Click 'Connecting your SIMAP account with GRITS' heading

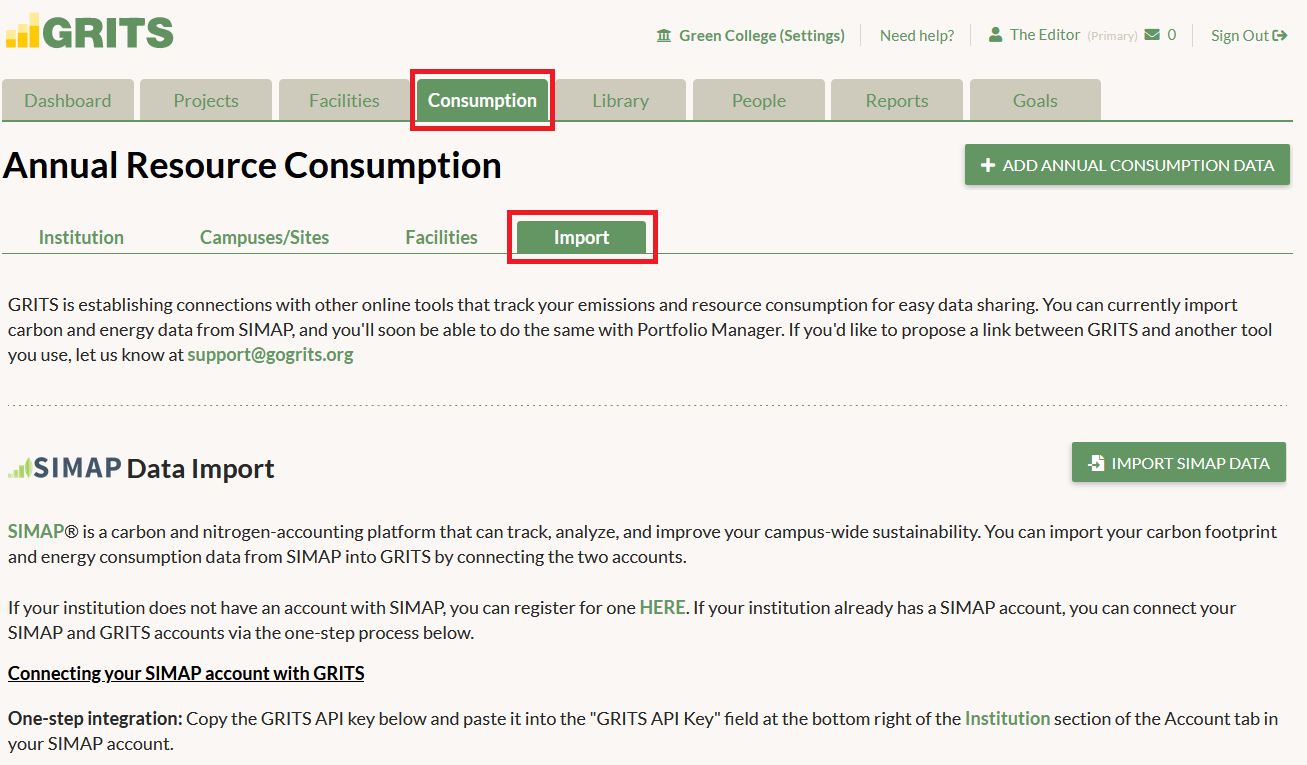point(186,673)
